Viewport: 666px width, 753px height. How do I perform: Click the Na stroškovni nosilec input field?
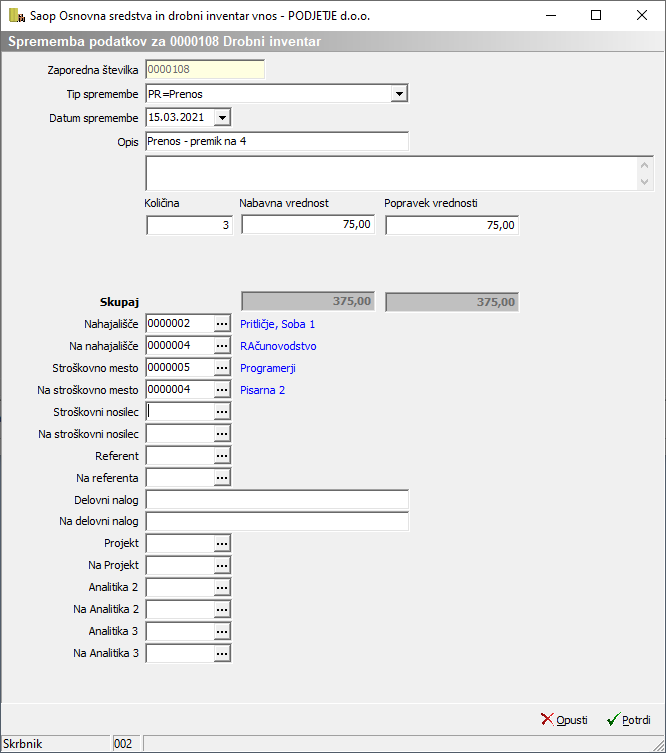[x=180, y=434]
